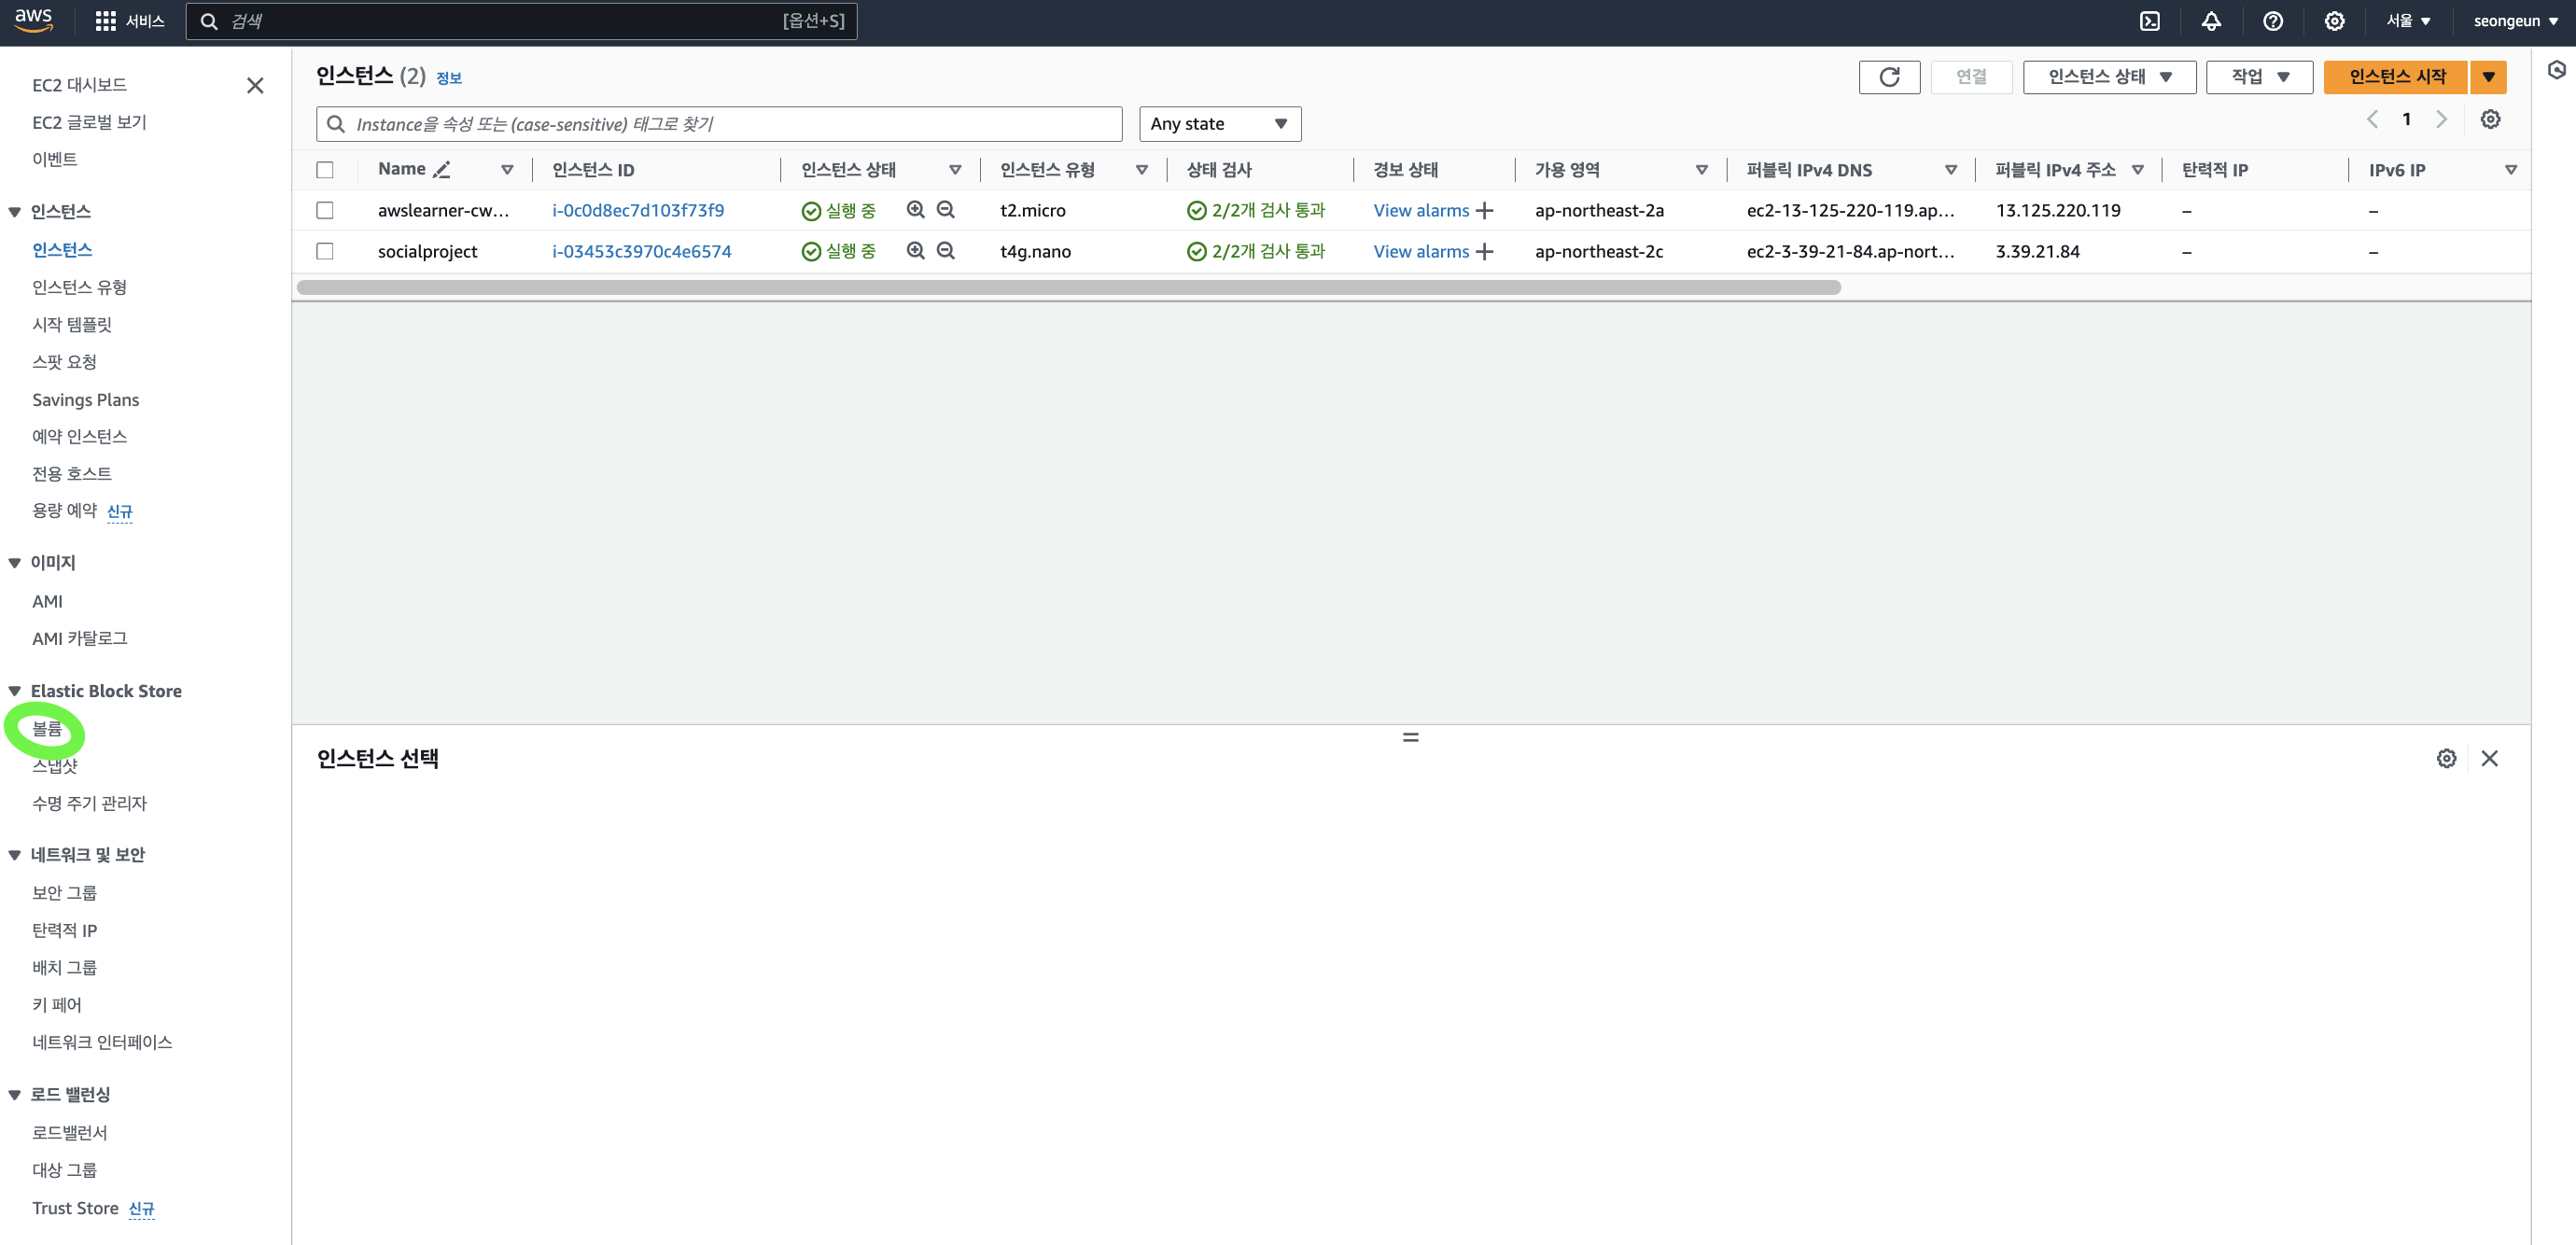This screenshot has width=2576, height=1245.
Task: Collapse the 인스턴스 sidebar section
Action: click(x=15, y=212)
